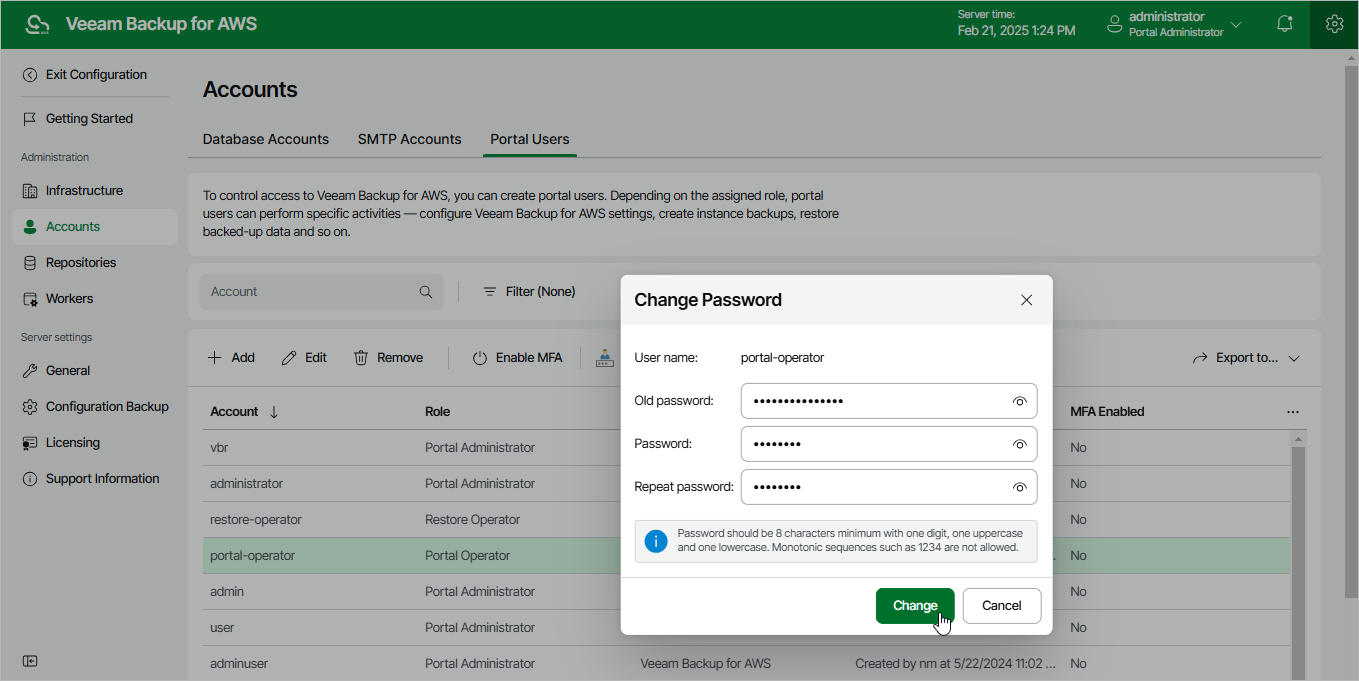
Task: Click the Remove trash icon
Action: pyautogui.click(x=361, y=358)
